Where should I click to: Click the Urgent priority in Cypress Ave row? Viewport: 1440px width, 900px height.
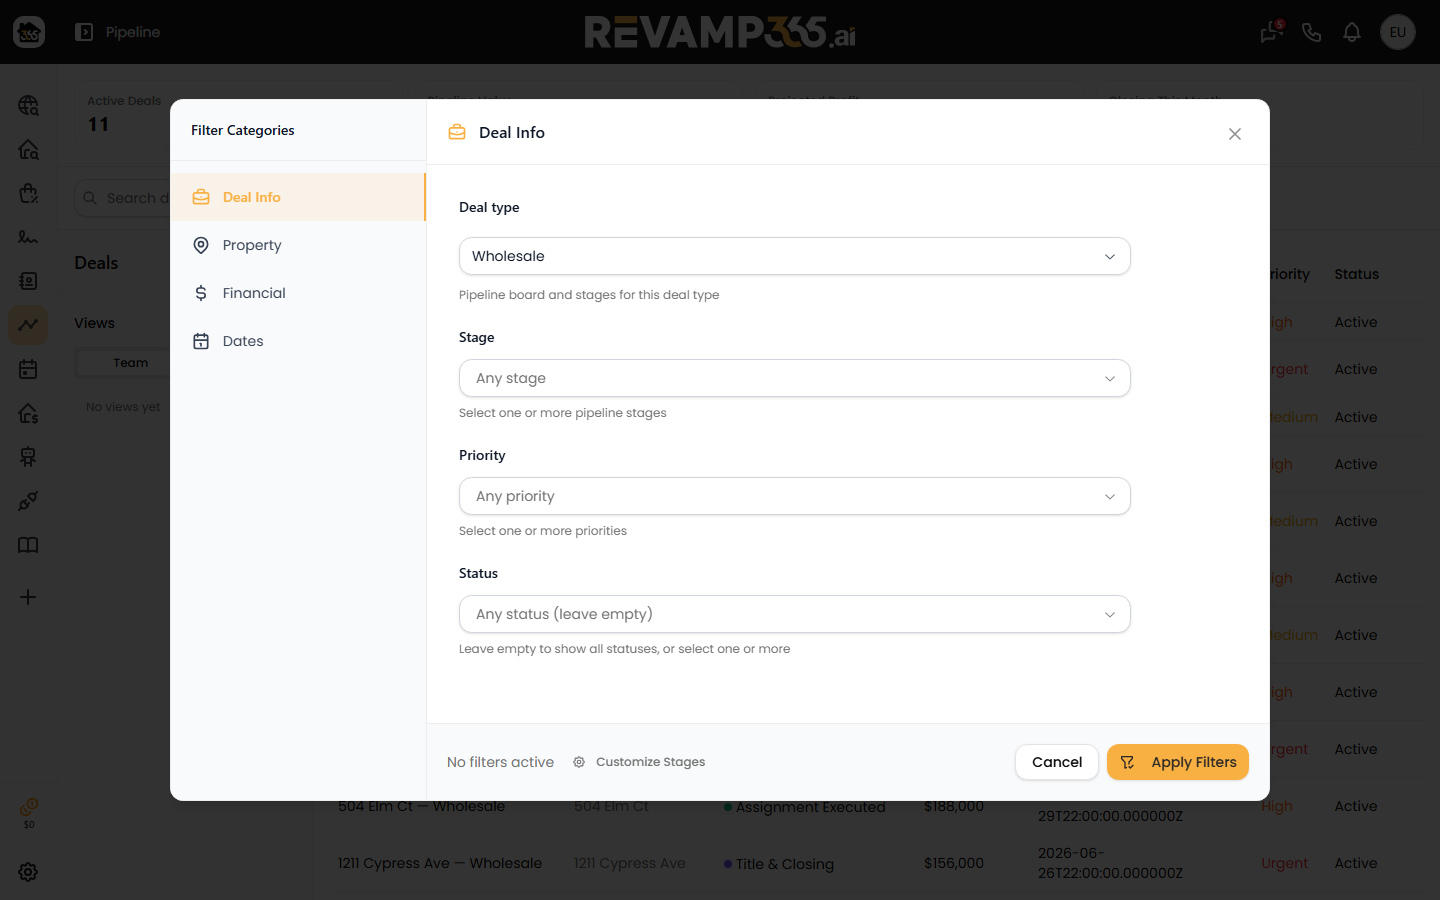click(1284, 863)
